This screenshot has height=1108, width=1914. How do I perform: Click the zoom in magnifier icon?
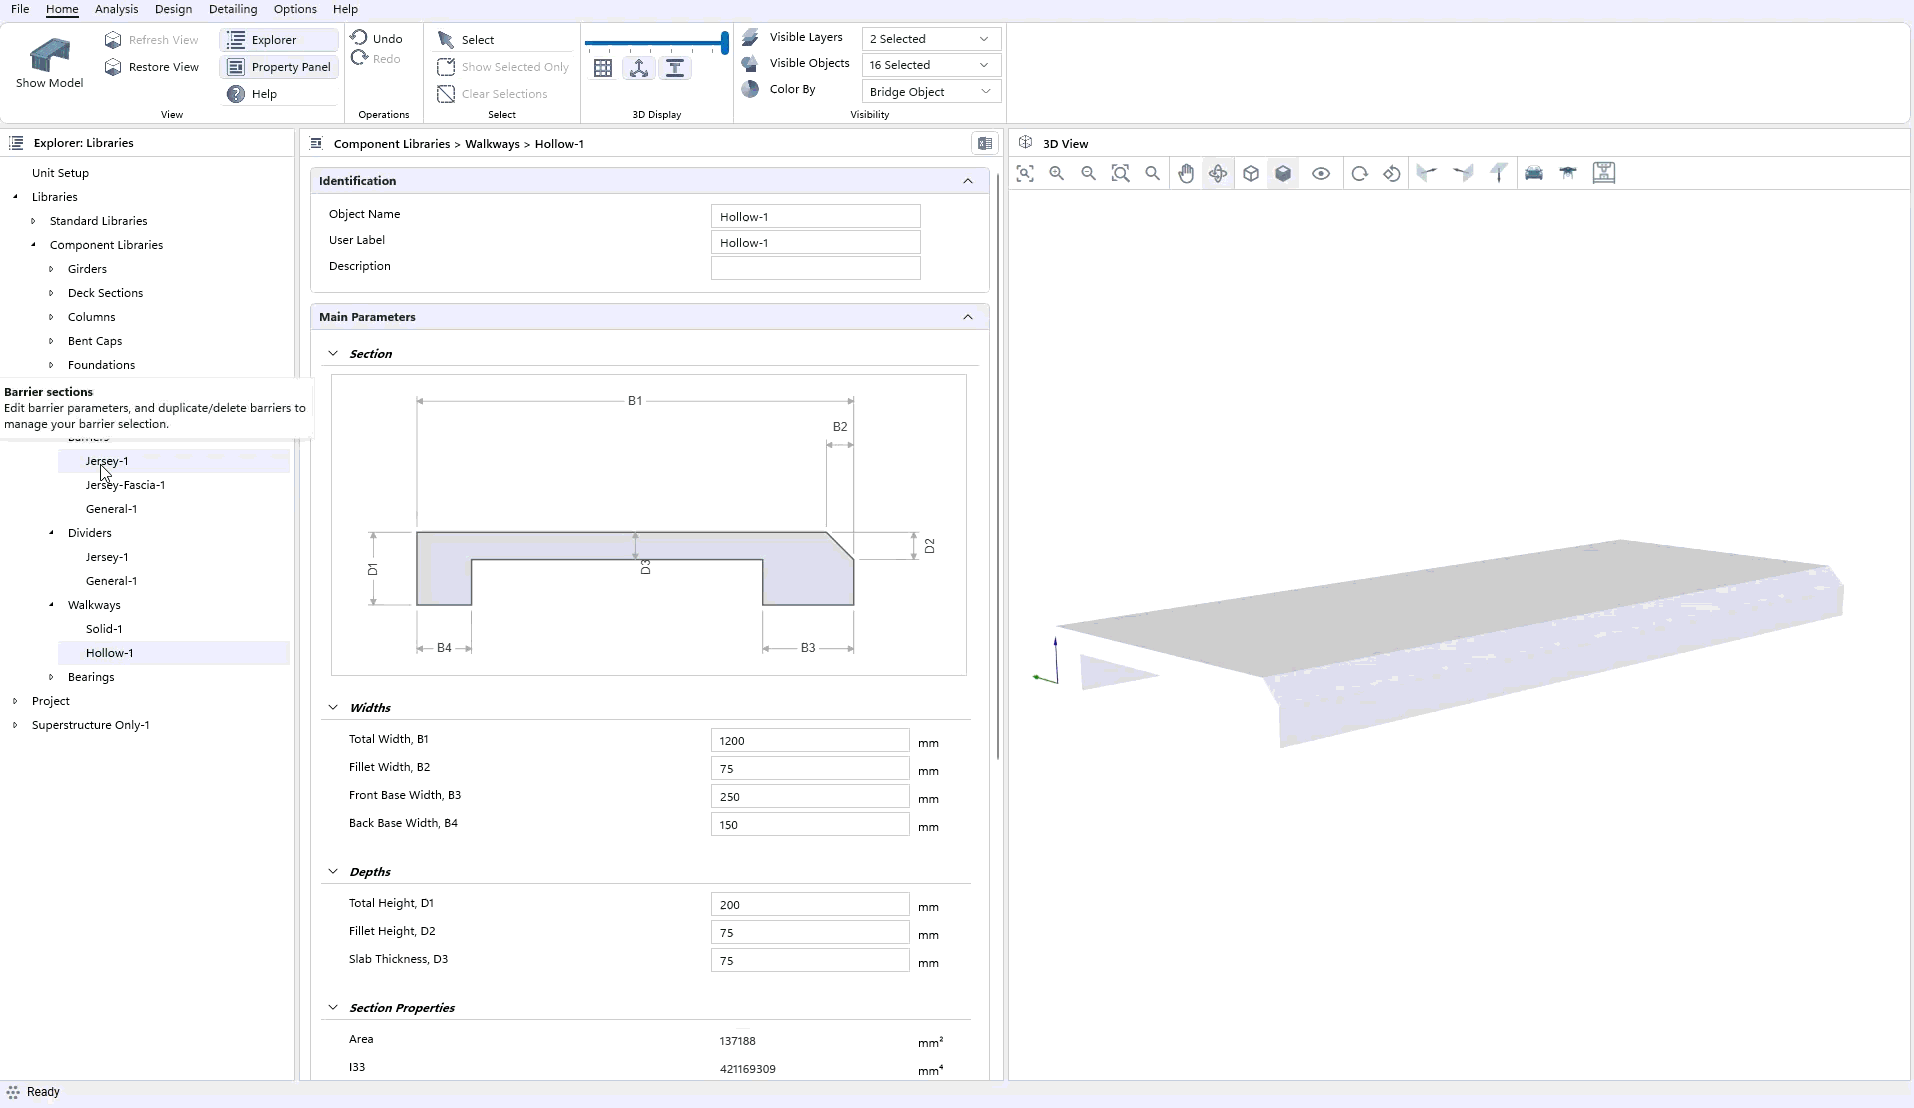click(x=1057, y=174)
